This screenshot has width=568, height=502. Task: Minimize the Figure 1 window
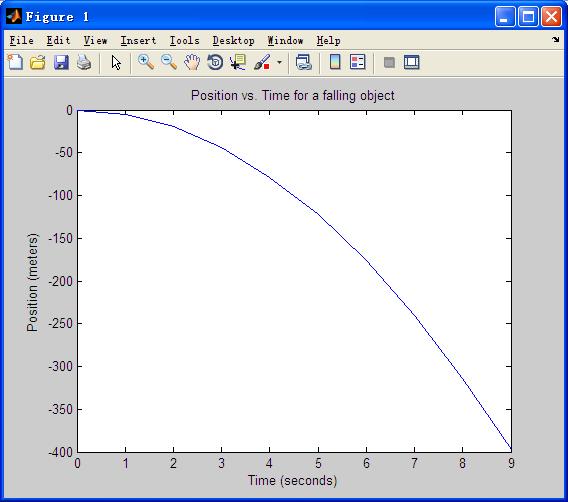(x=505, y=17)
